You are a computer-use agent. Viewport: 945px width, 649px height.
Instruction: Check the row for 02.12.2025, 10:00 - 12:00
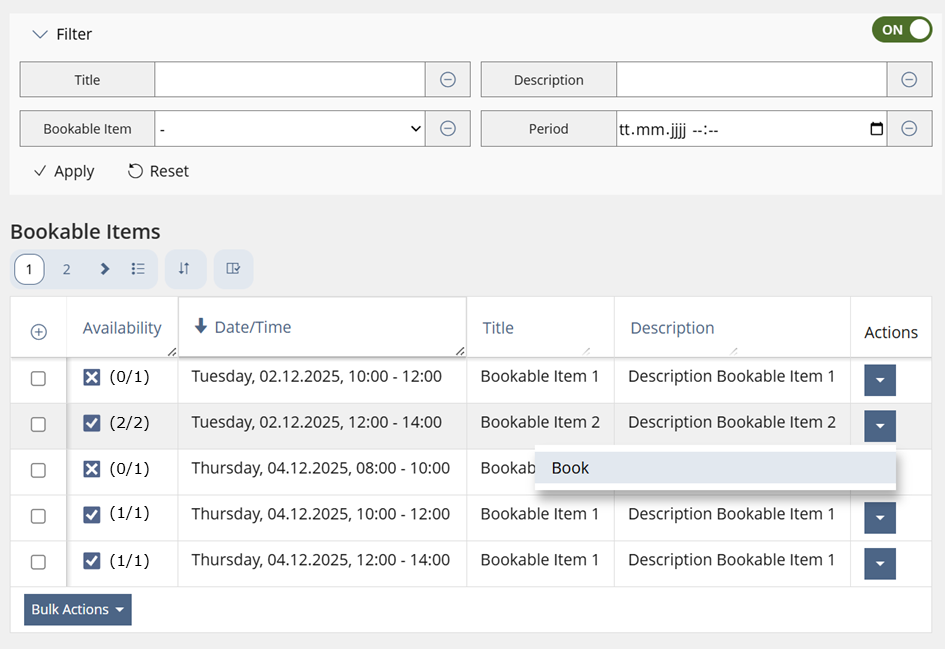click(x=38, y=379)
